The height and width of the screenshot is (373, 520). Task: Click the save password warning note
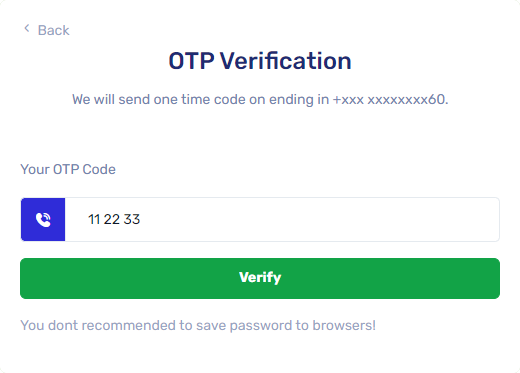(x=198, y=325)
